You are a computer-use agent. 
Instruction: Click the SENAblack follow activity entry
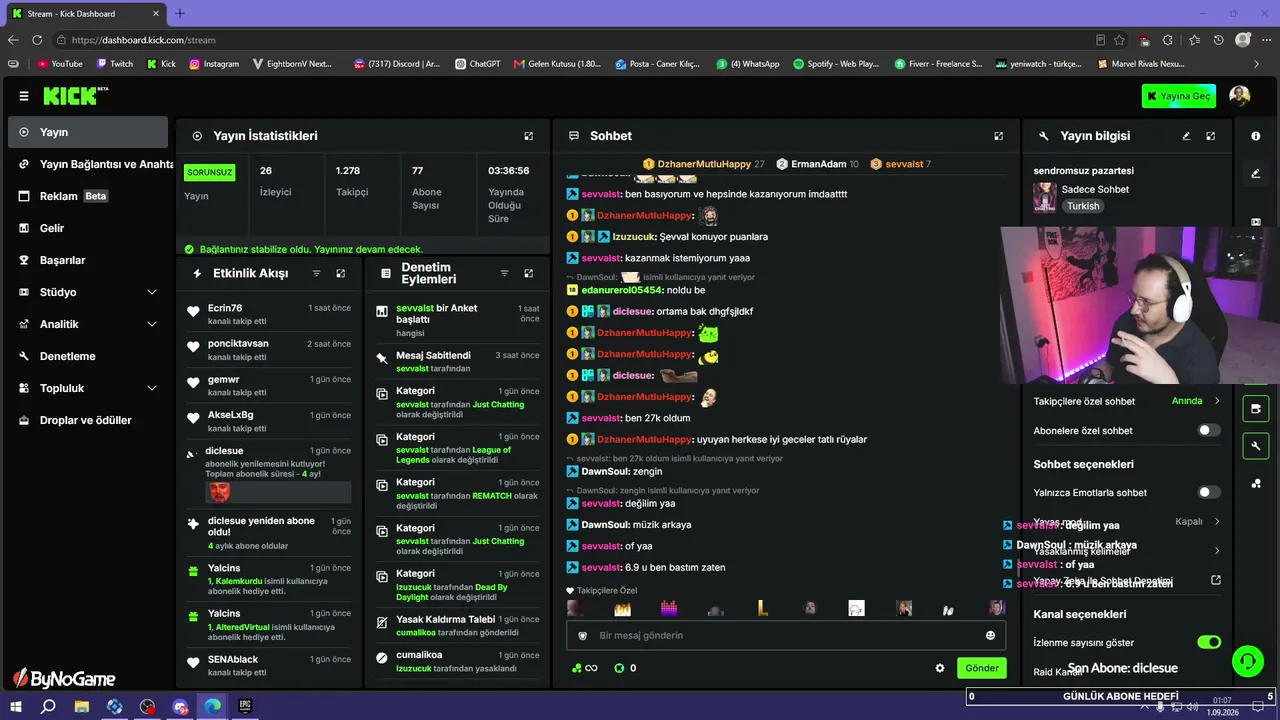[x=270, y=665]
